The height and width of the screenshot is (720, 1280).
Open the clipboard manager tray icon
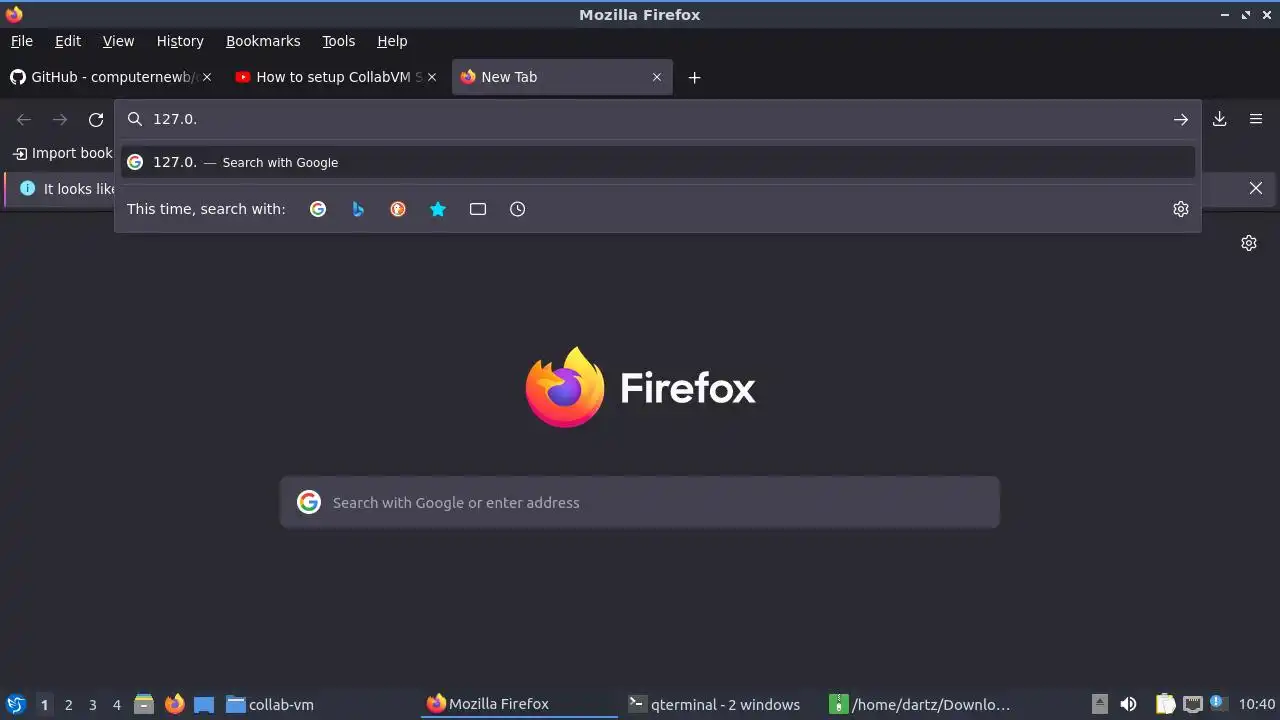pos(1165,704)
